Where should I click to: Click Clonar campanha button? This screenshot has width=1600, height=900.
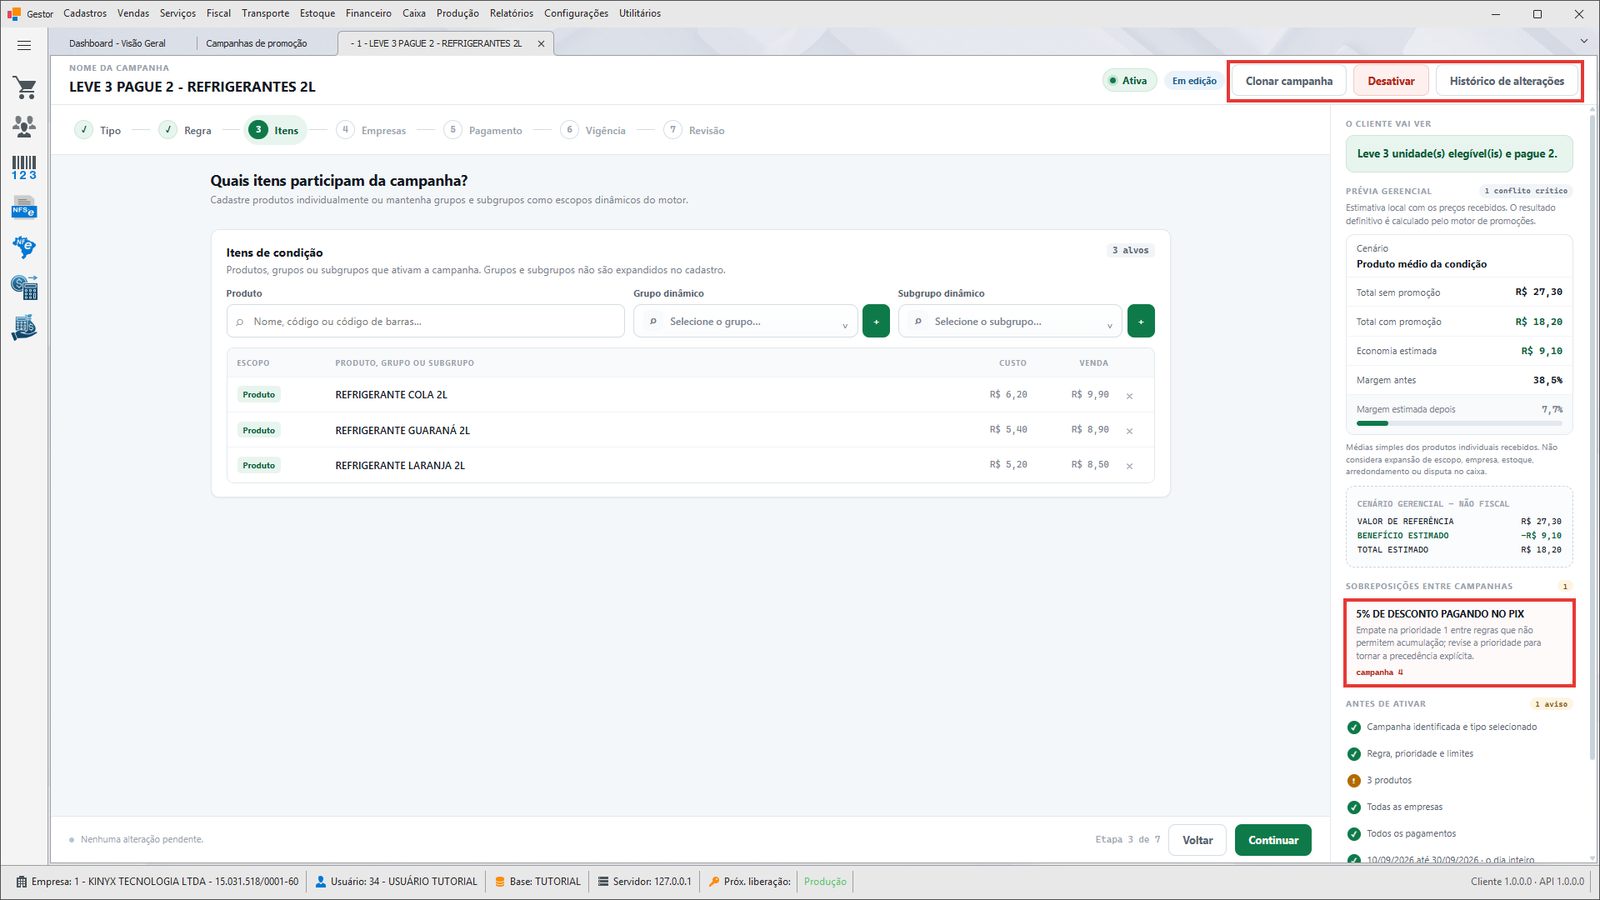(x=1289, y=81)
